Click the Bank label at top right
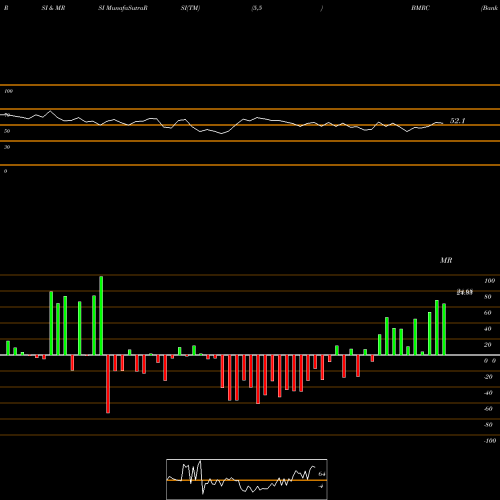The height and width of the screenshot is (500, 500). click(x=489, y=8)
